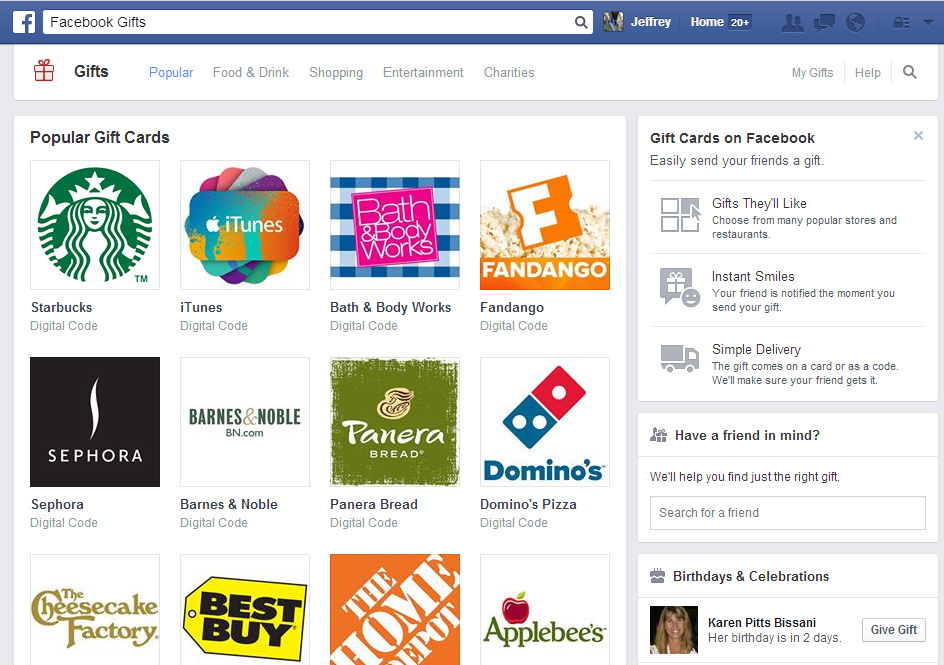Click Jeffrey's profile picture thumbnail

pyautogui.click(x=613, y=22)
